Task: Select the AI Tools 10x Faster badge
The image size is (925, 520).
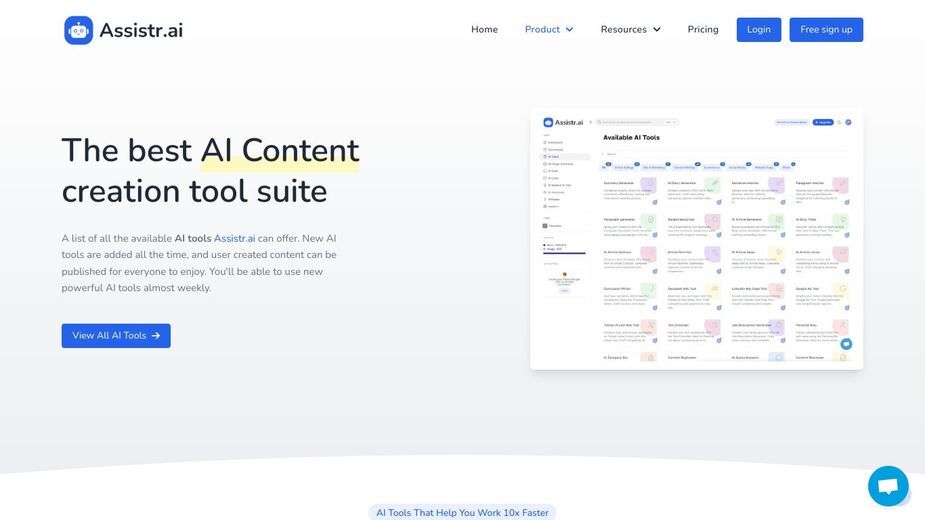Action: coord(462,512)
